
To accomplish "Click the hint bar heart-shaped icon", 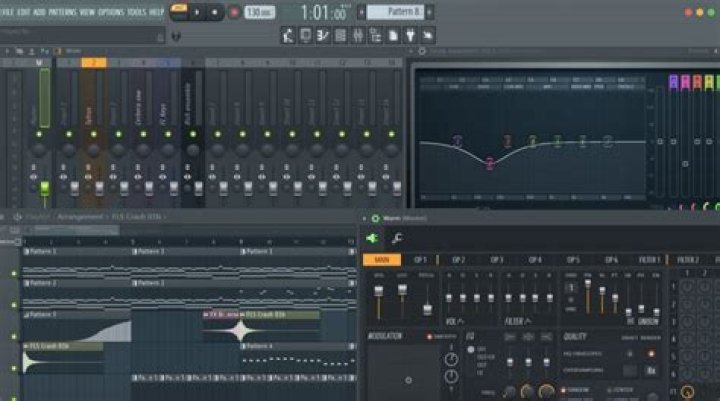I will 175,36.
